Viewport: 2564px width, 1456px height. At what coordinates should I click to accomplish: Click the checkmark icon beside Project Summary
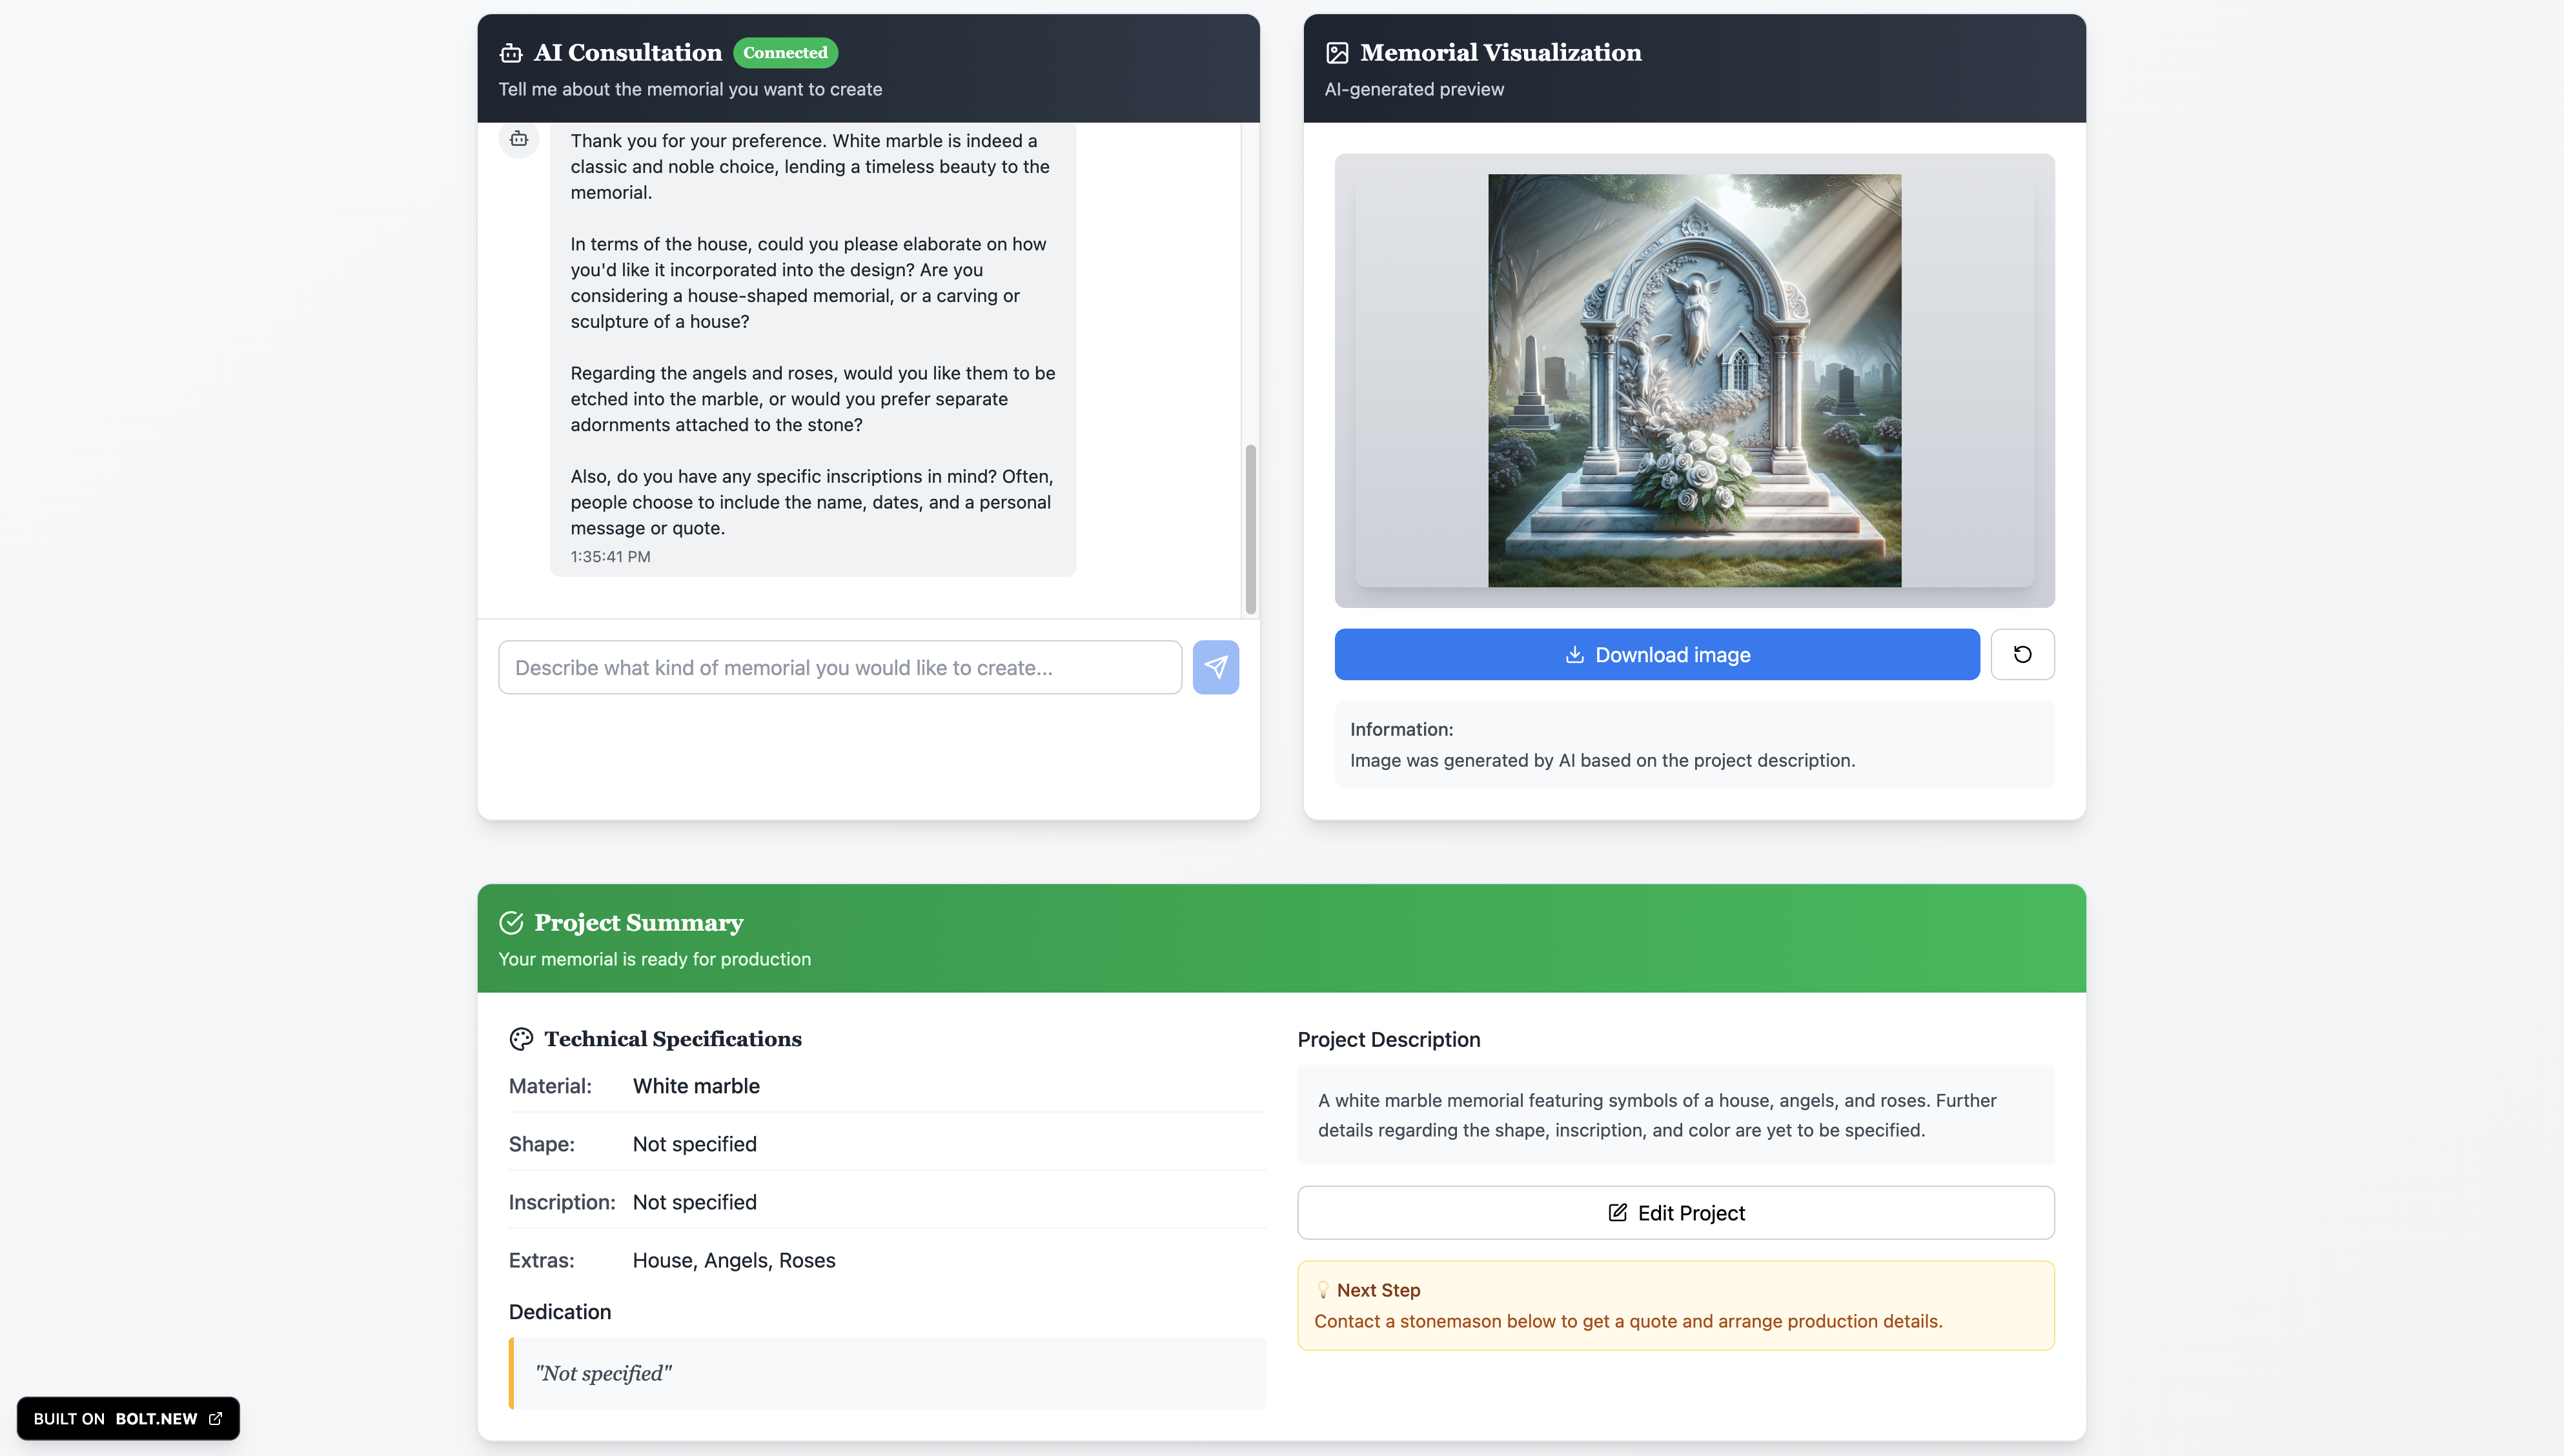[x=511, y=922]
